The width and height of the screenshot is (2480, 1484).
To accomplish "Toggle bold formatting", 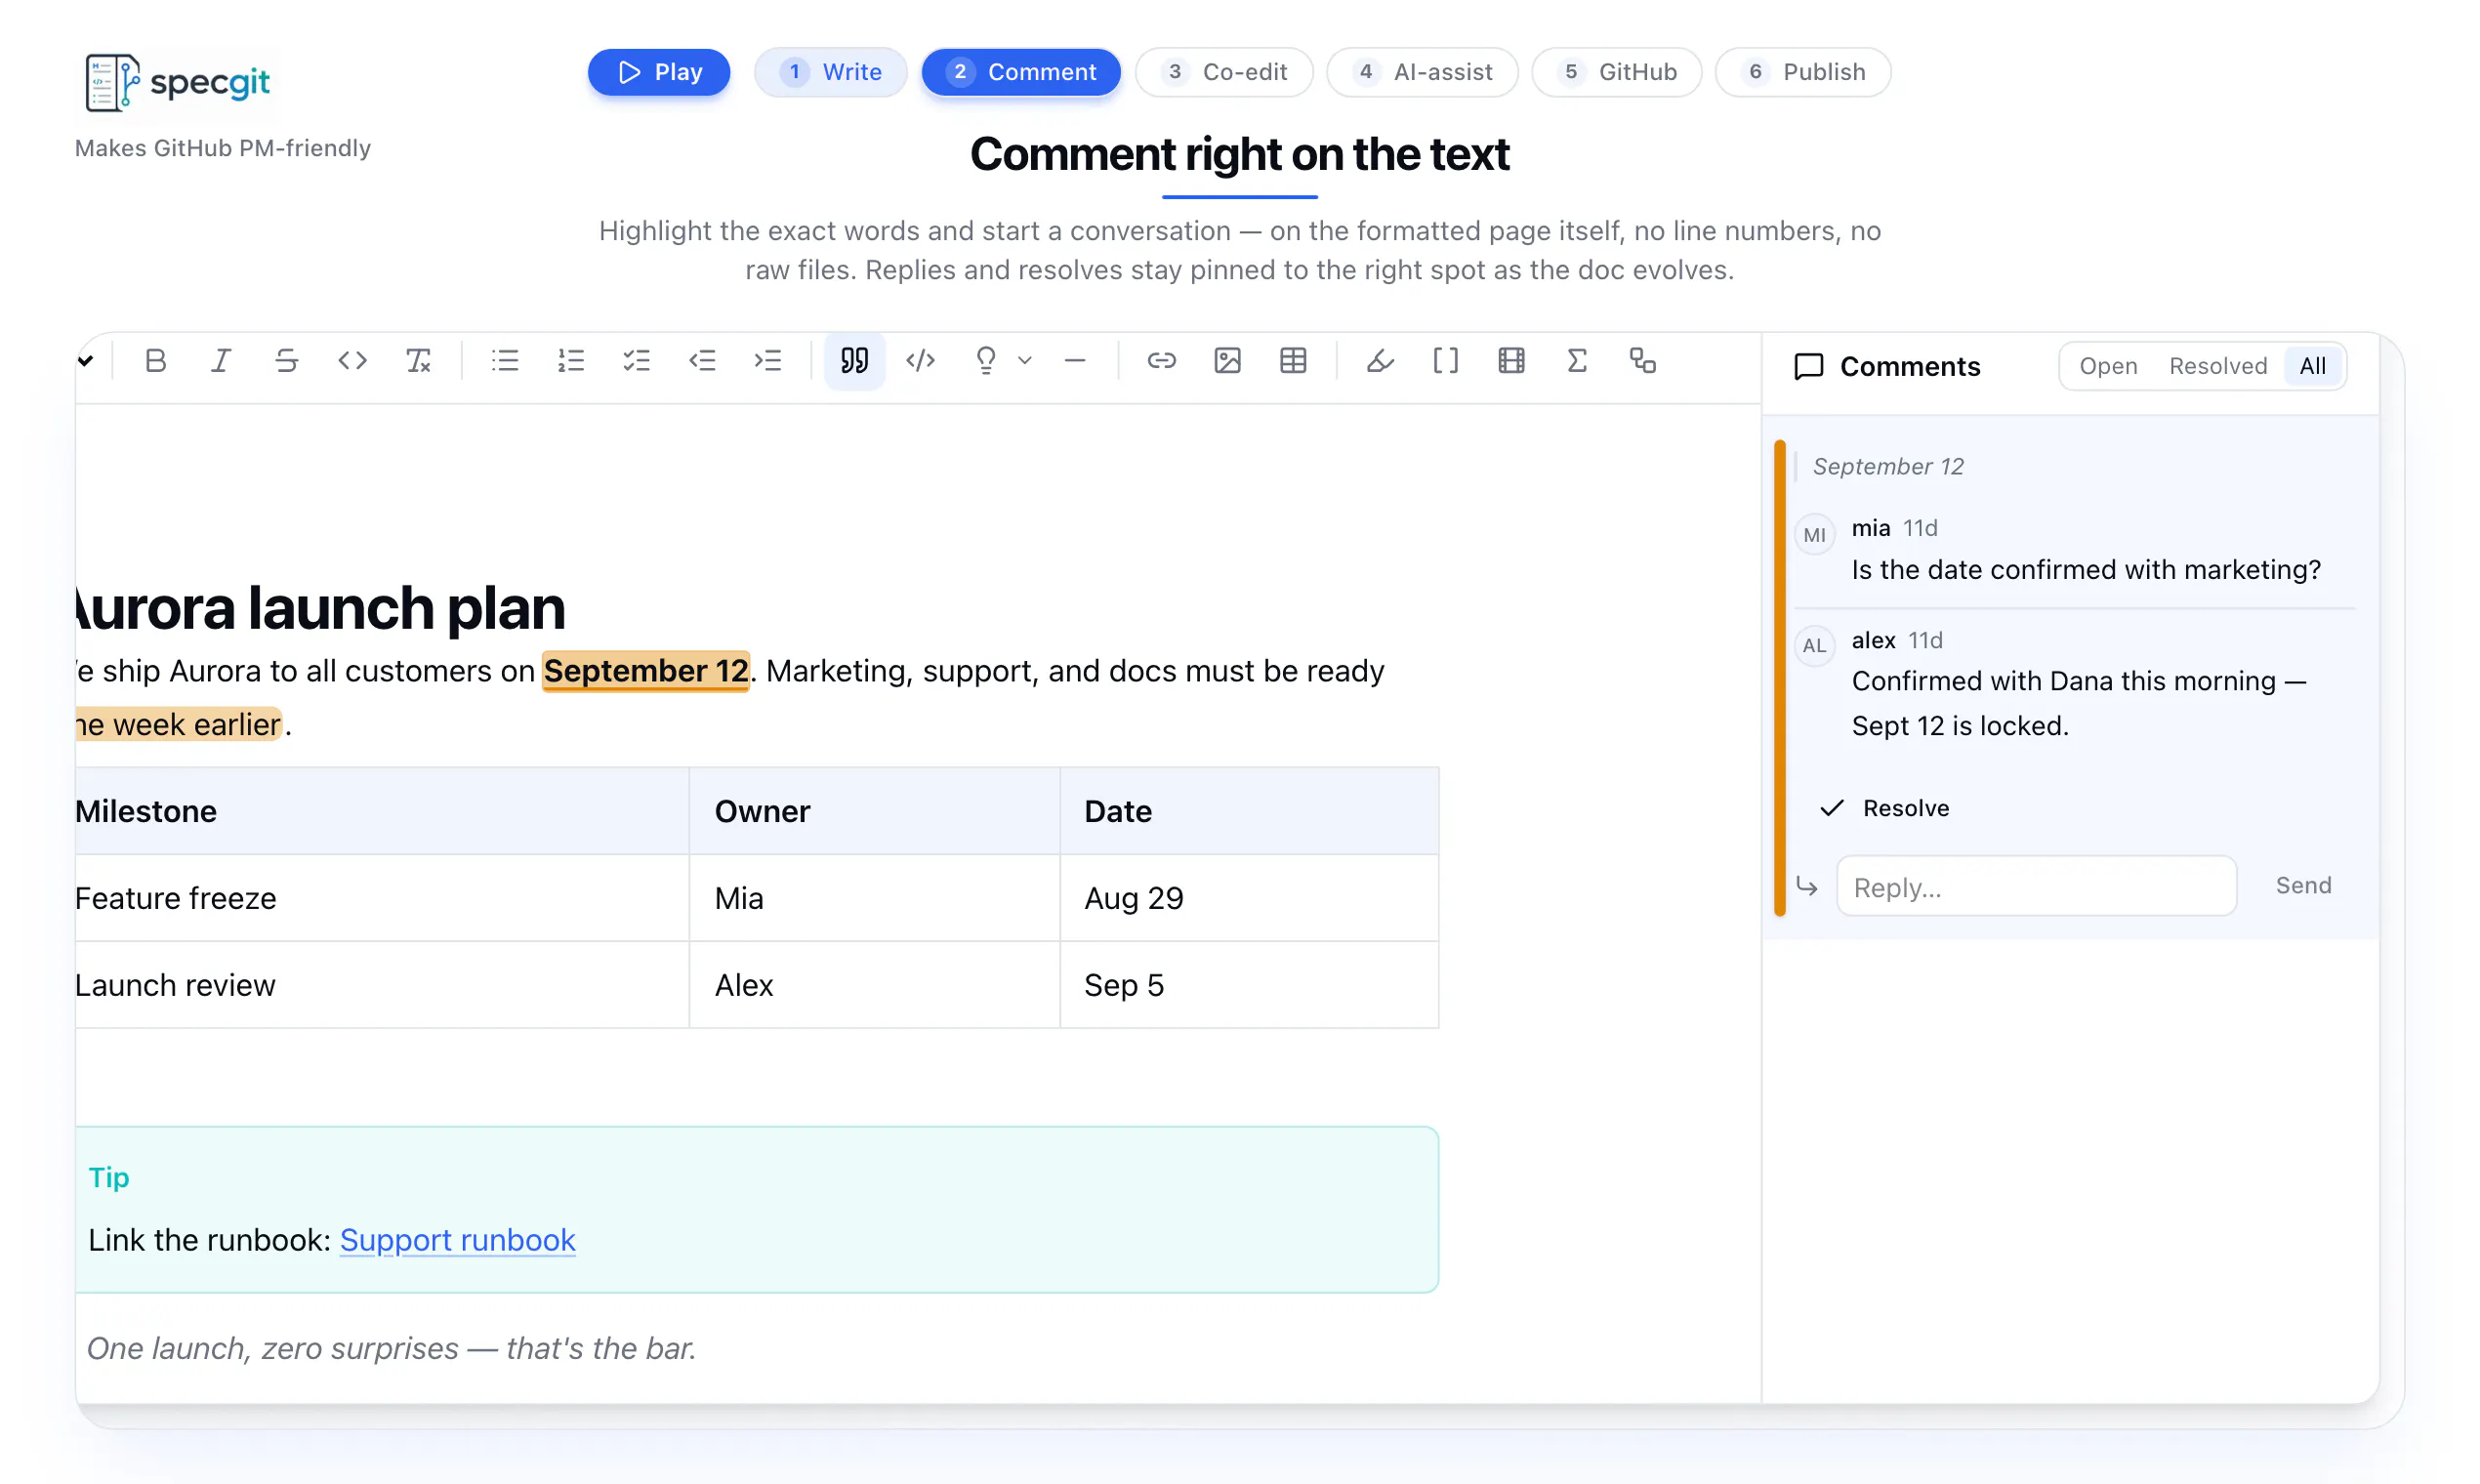I will tap(155, 361).
